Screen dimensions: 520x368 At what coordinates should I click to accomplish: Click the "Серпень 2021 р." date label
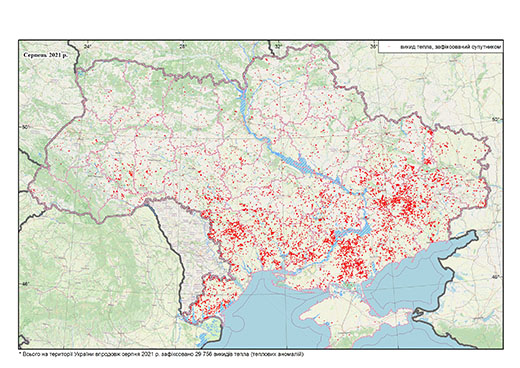pos(45,55)
